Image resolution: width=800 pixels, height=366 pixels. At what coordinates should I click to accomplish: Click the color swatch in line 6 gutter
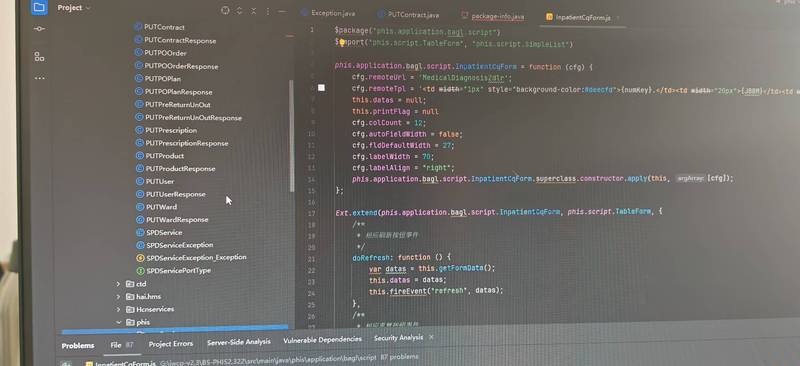321,88
